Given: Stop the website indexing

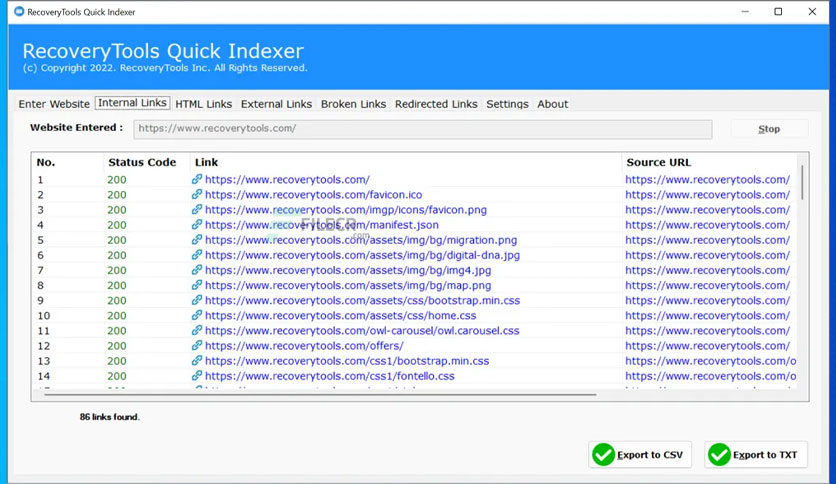Looking at the screenshot, I should coord(769,129).
